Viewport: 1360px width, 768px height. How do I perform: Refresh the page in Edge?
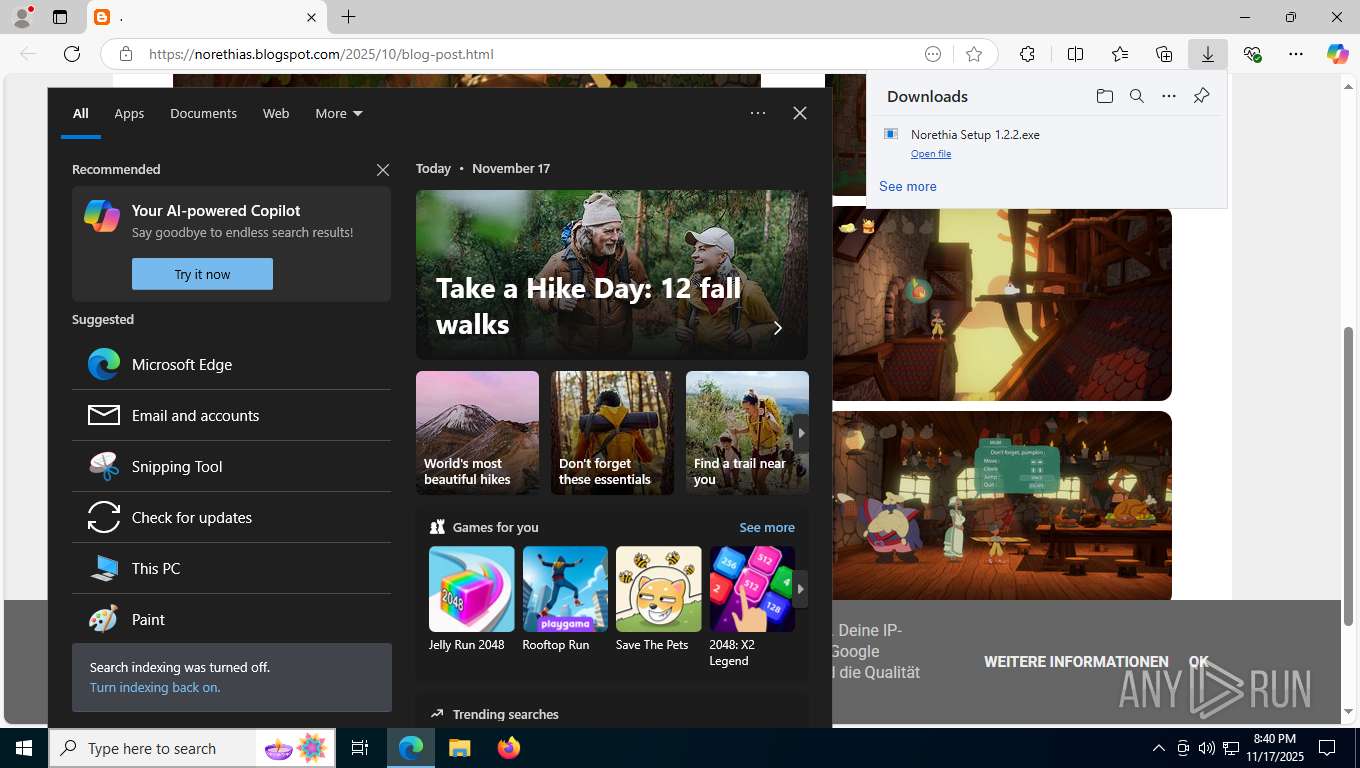72,54
